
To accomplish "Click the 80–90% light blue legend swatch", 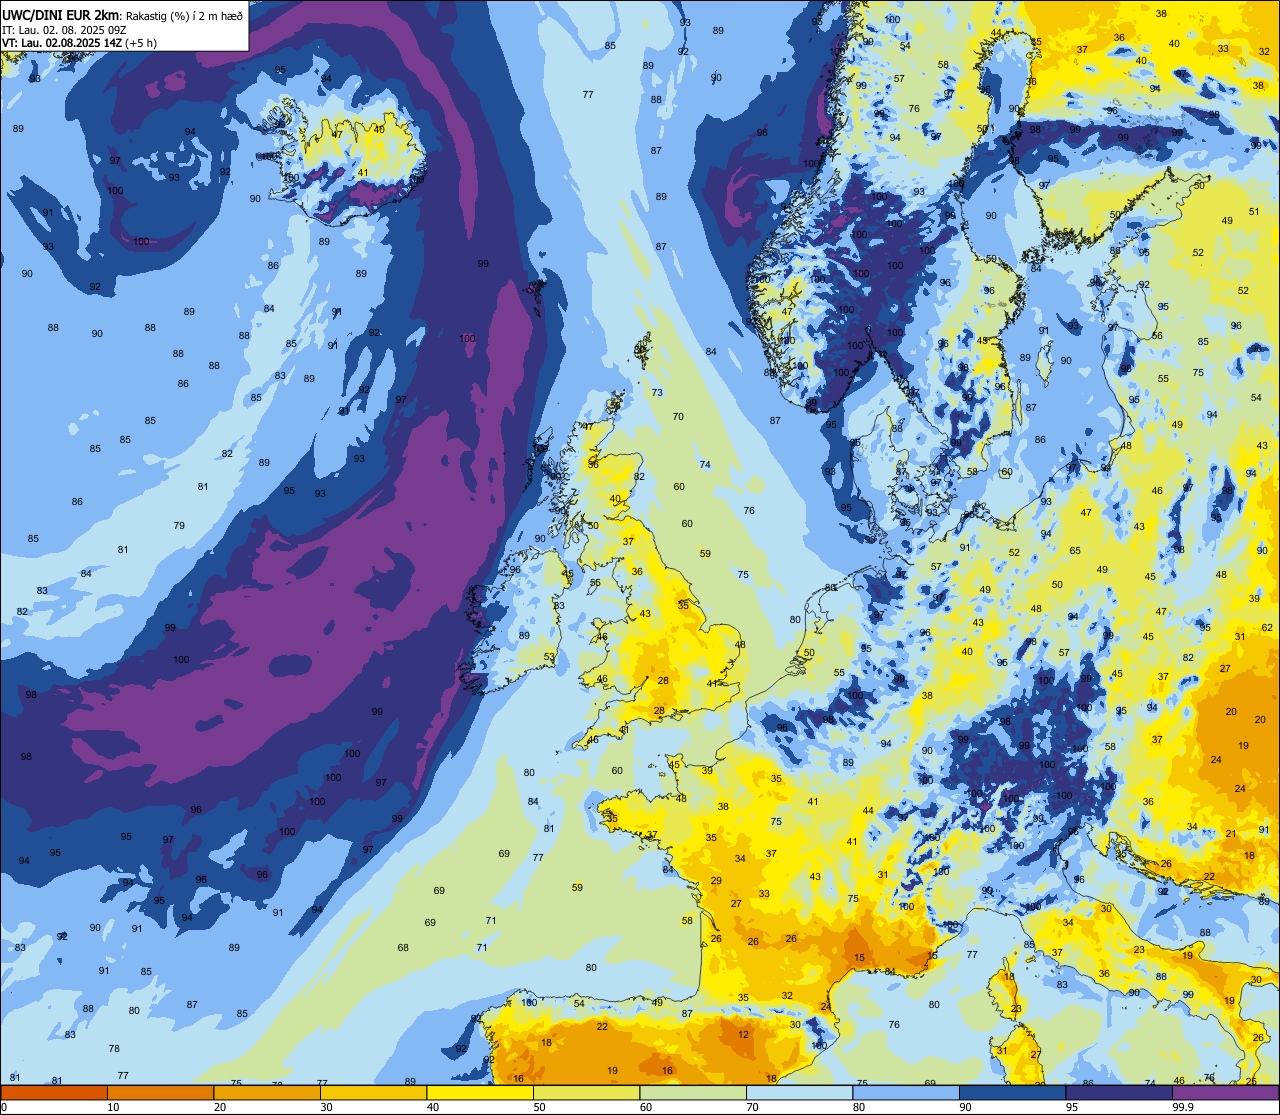I will pos(906,1092).
